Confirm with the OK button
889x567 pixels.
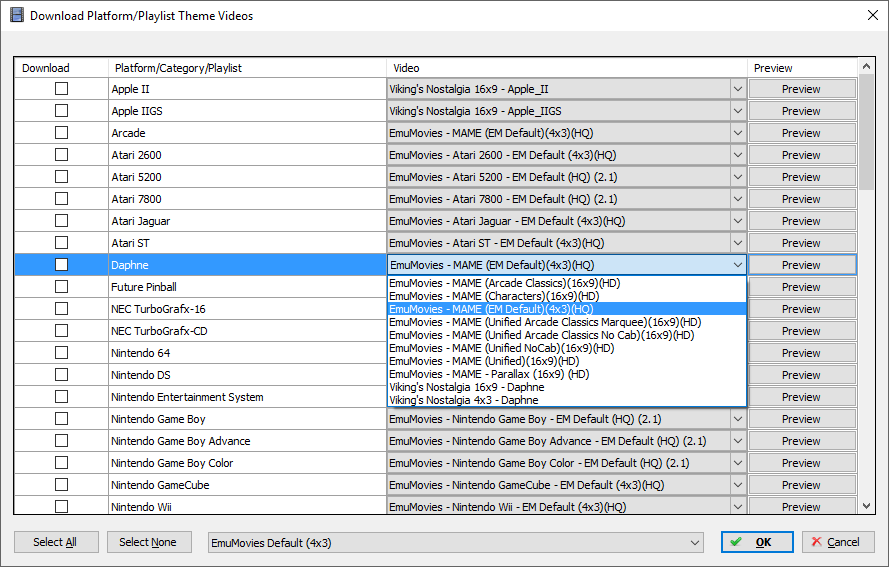[x=757, y=542]
